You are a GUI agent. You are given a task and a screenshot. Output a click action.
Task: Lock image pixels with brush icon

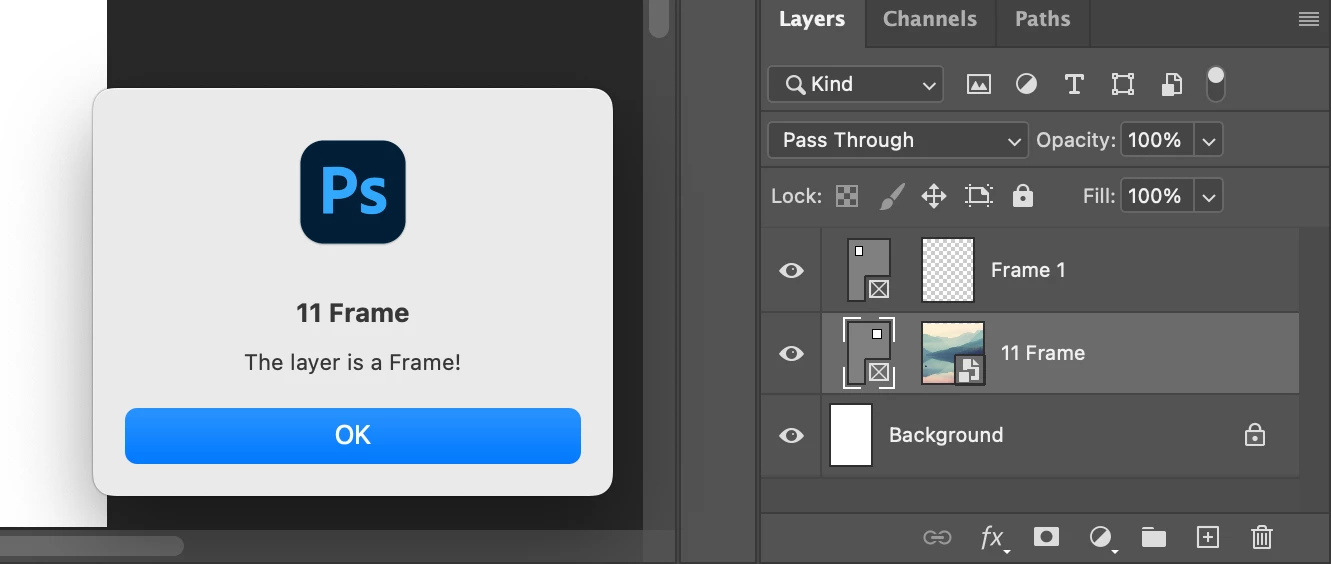coord(891,196)
